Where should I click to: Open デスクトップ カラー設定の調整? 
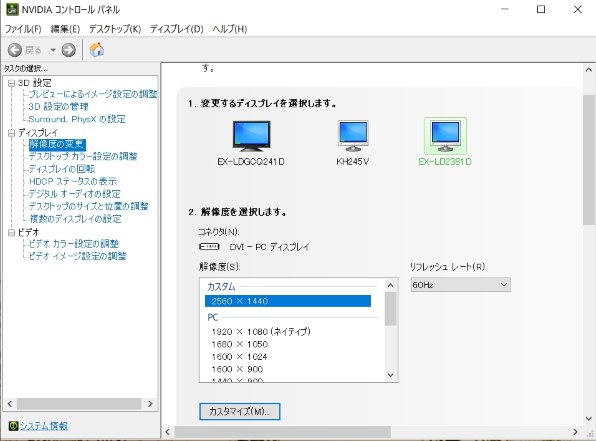tap(83, 156)
